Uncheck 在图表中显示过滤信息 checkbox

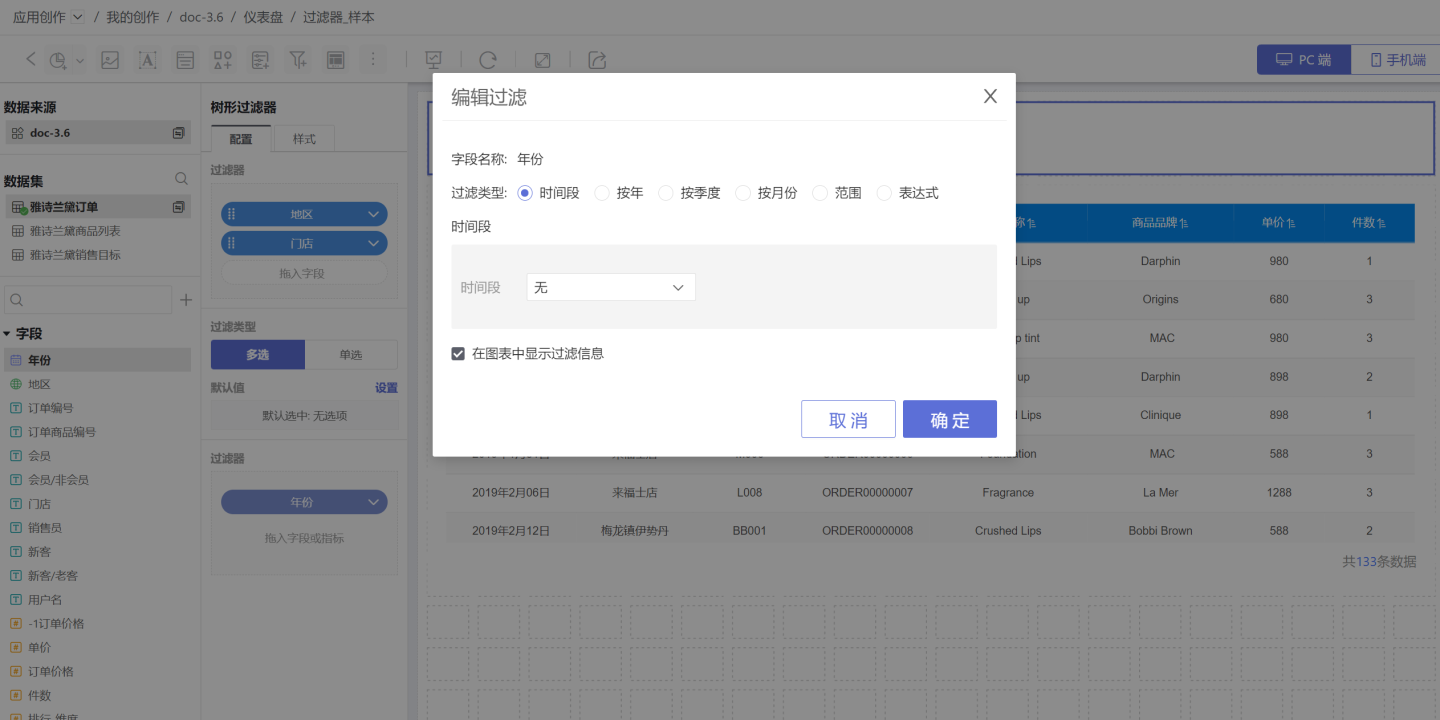(458, 354)
